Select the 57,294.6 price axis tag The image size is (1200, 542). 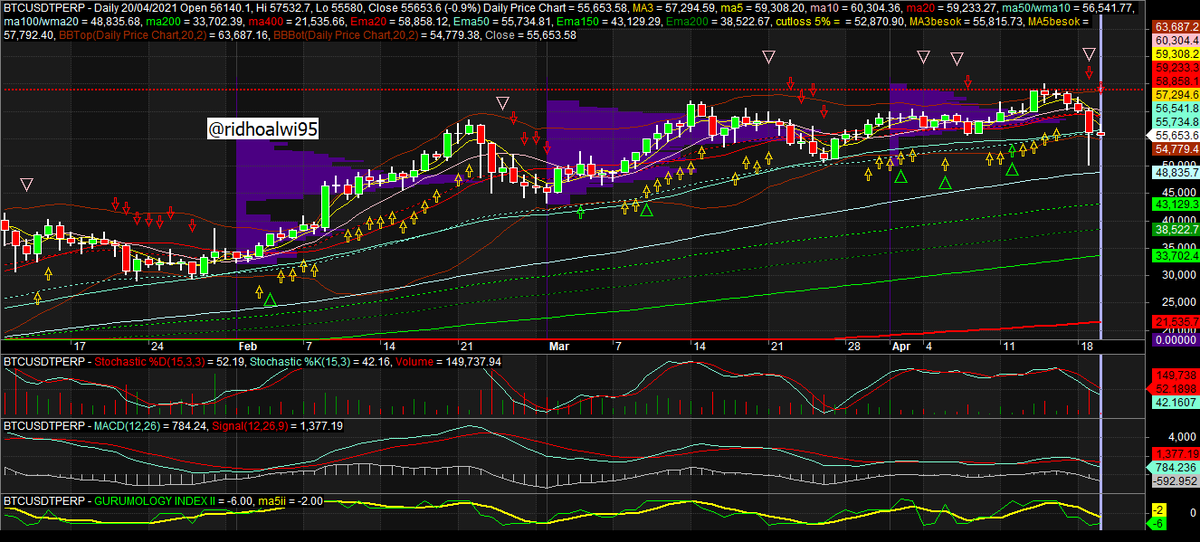coord(1176,93)
